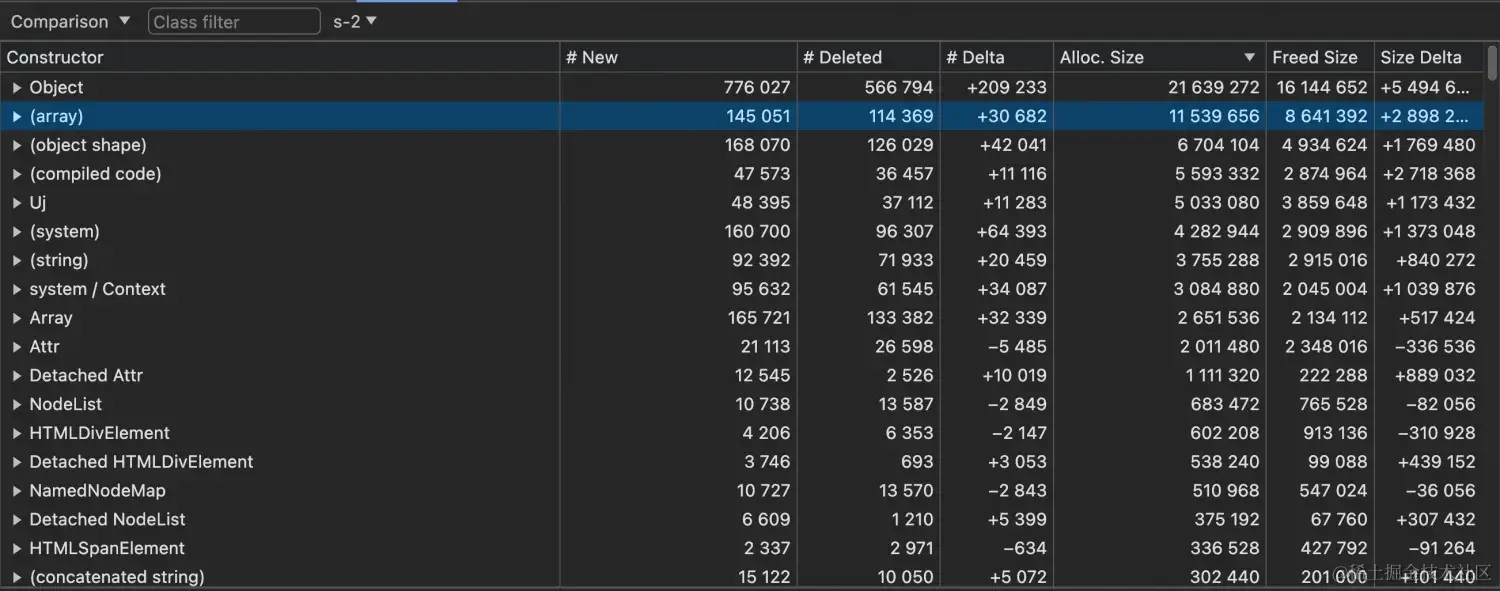Image resolution: width=1500 pixels, height=591 pixels.
Task: Click the Class filter input field
Action: pyautogui.click(x=234, y=21)
